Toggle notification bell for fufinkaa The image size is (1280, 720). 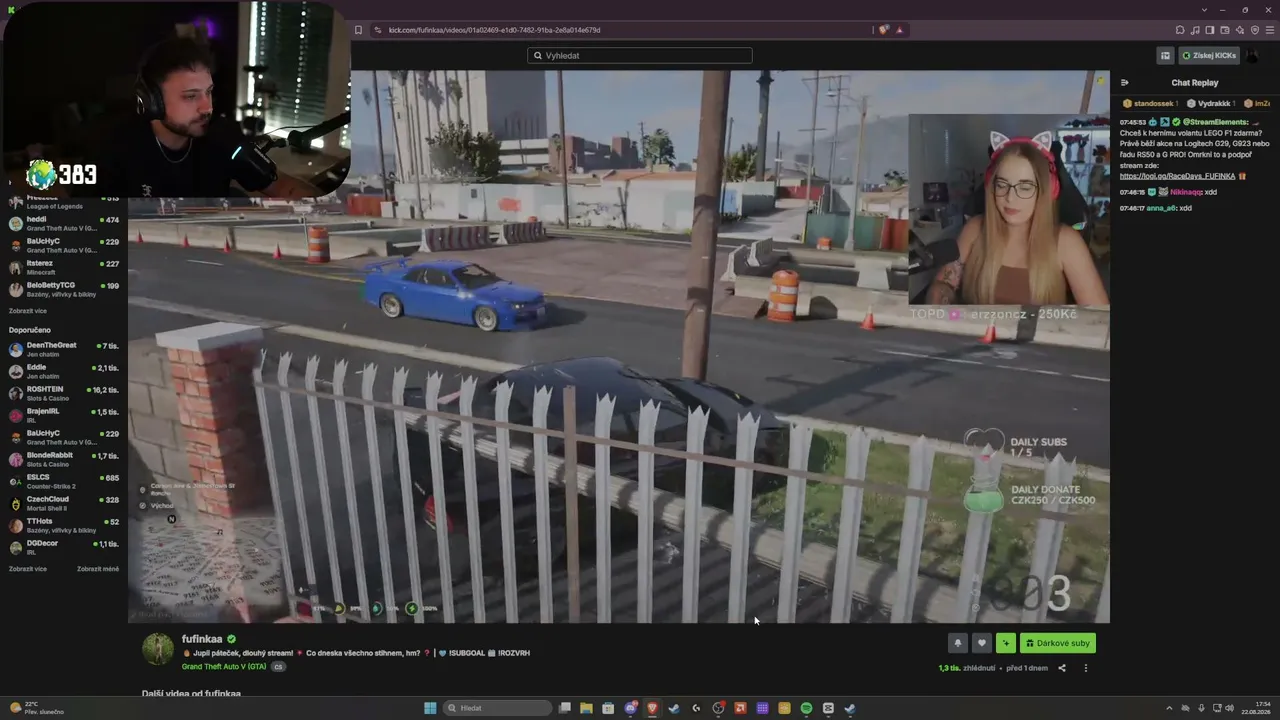click(x=957, y=643)
